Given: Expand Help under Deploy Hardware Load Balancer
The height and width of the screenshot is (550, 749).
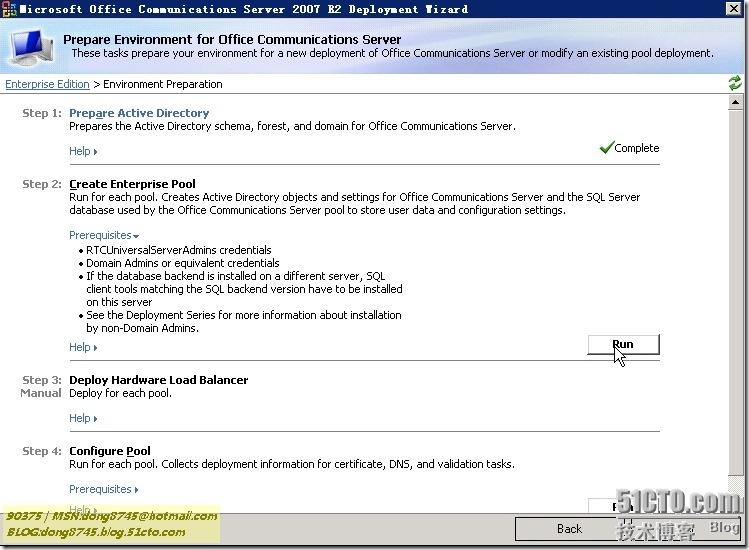Looking at the screenshot, I should tap(83, 419).
